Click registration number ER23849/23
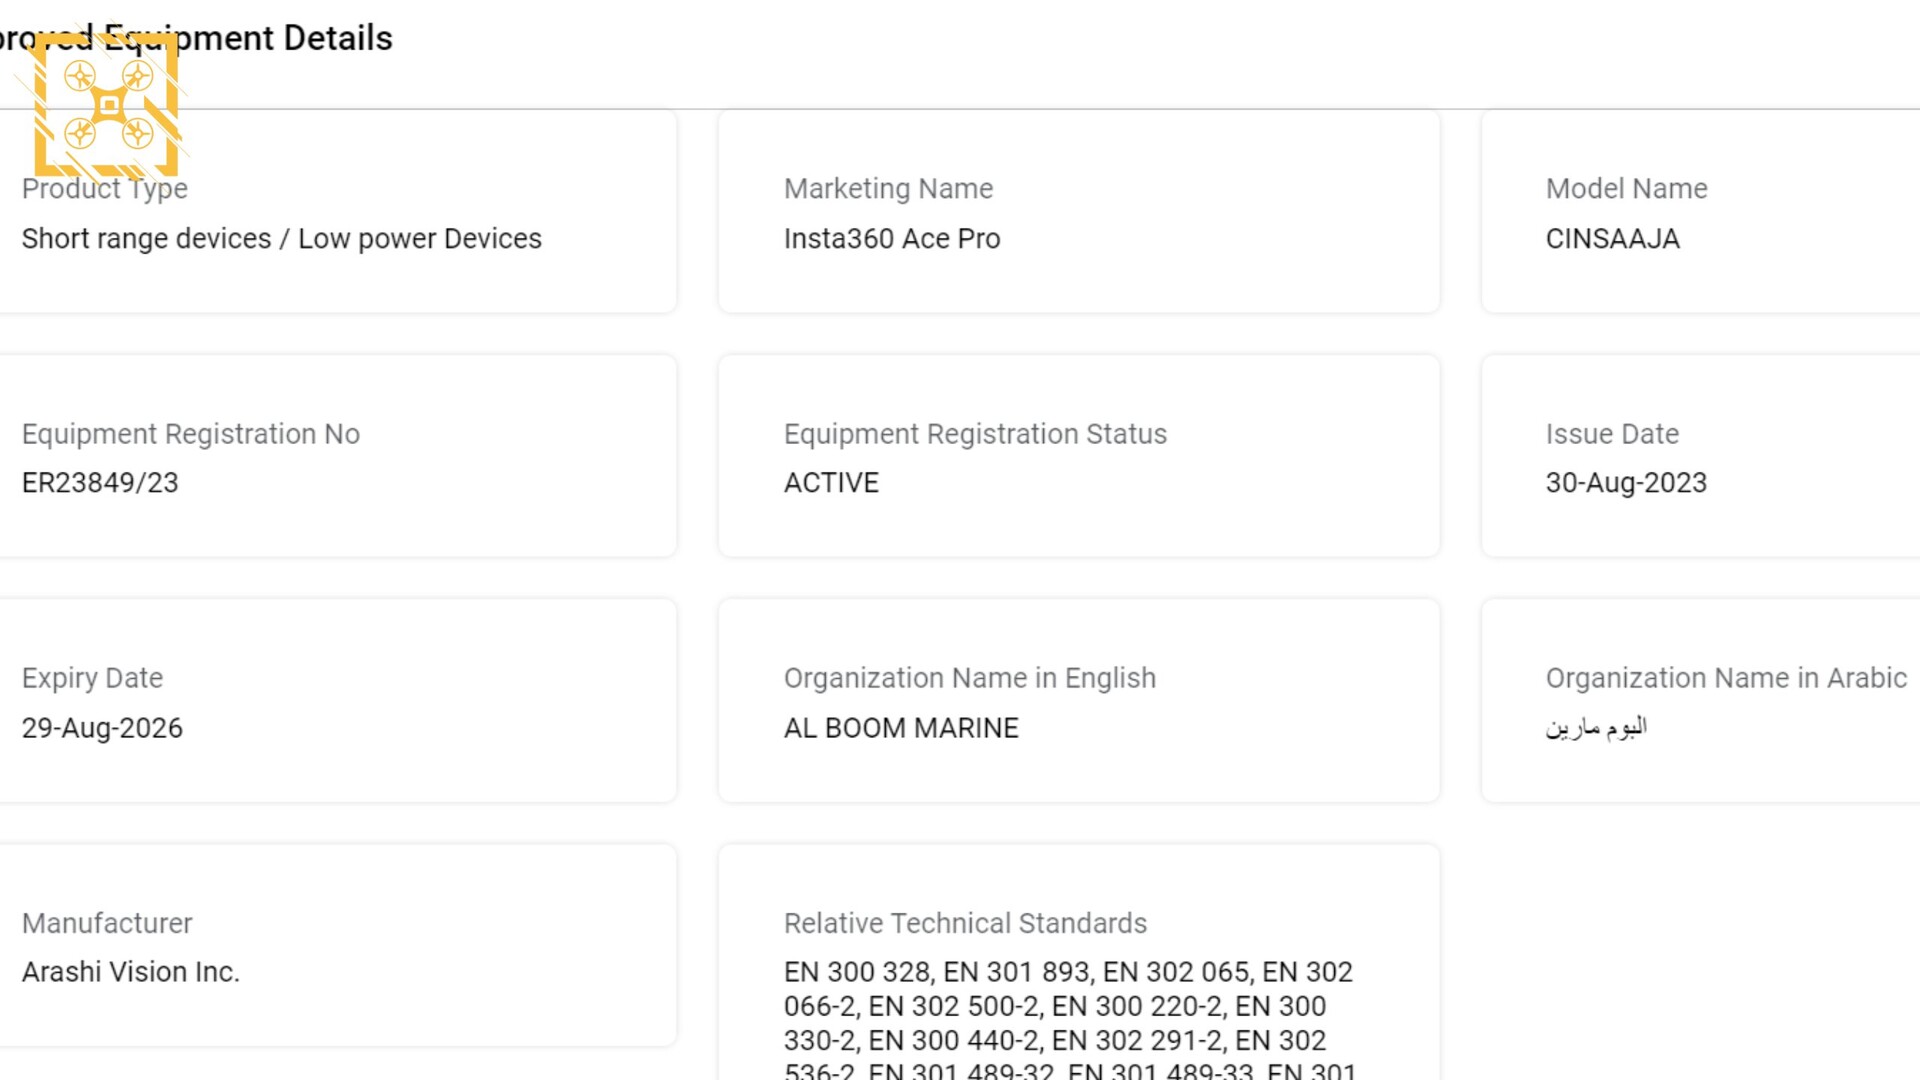The image size is (1920, 1080). click(100, 483)
